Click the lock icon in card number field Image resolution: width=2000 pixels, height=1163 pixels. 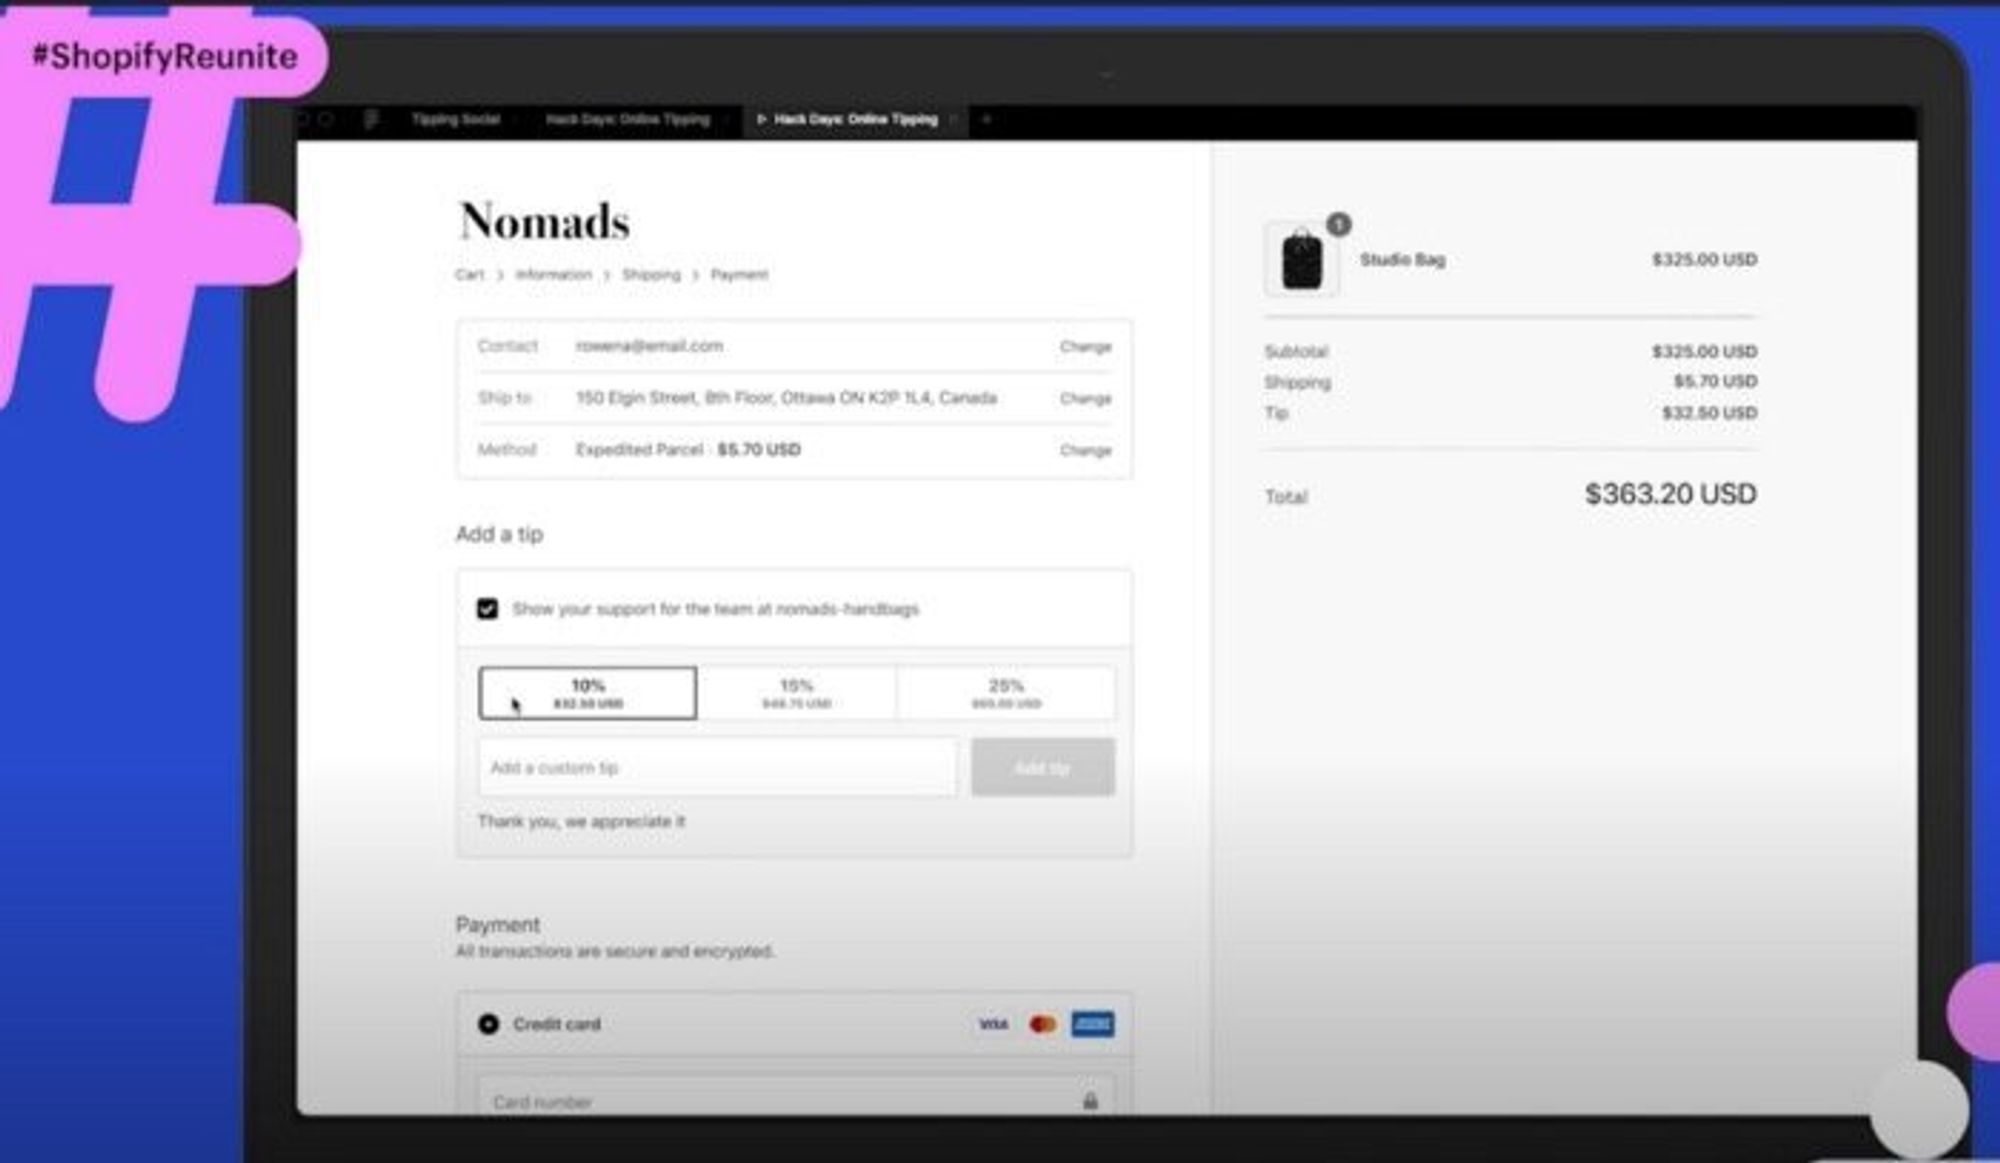tap(1090, 1101)
